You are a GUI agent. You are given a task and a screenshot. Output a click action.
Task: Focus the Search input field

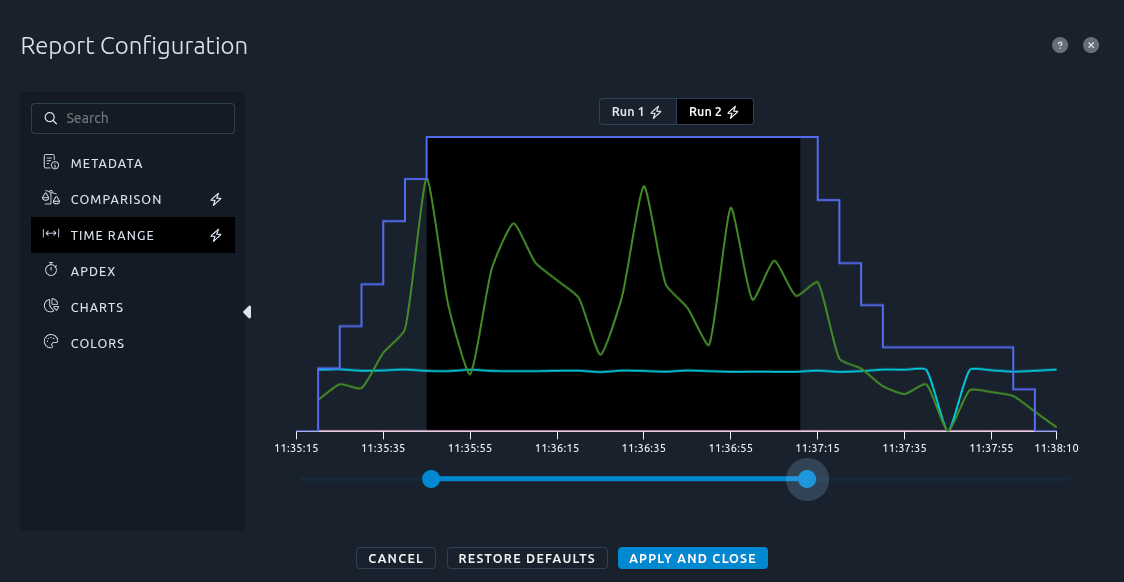pos(133,118)
